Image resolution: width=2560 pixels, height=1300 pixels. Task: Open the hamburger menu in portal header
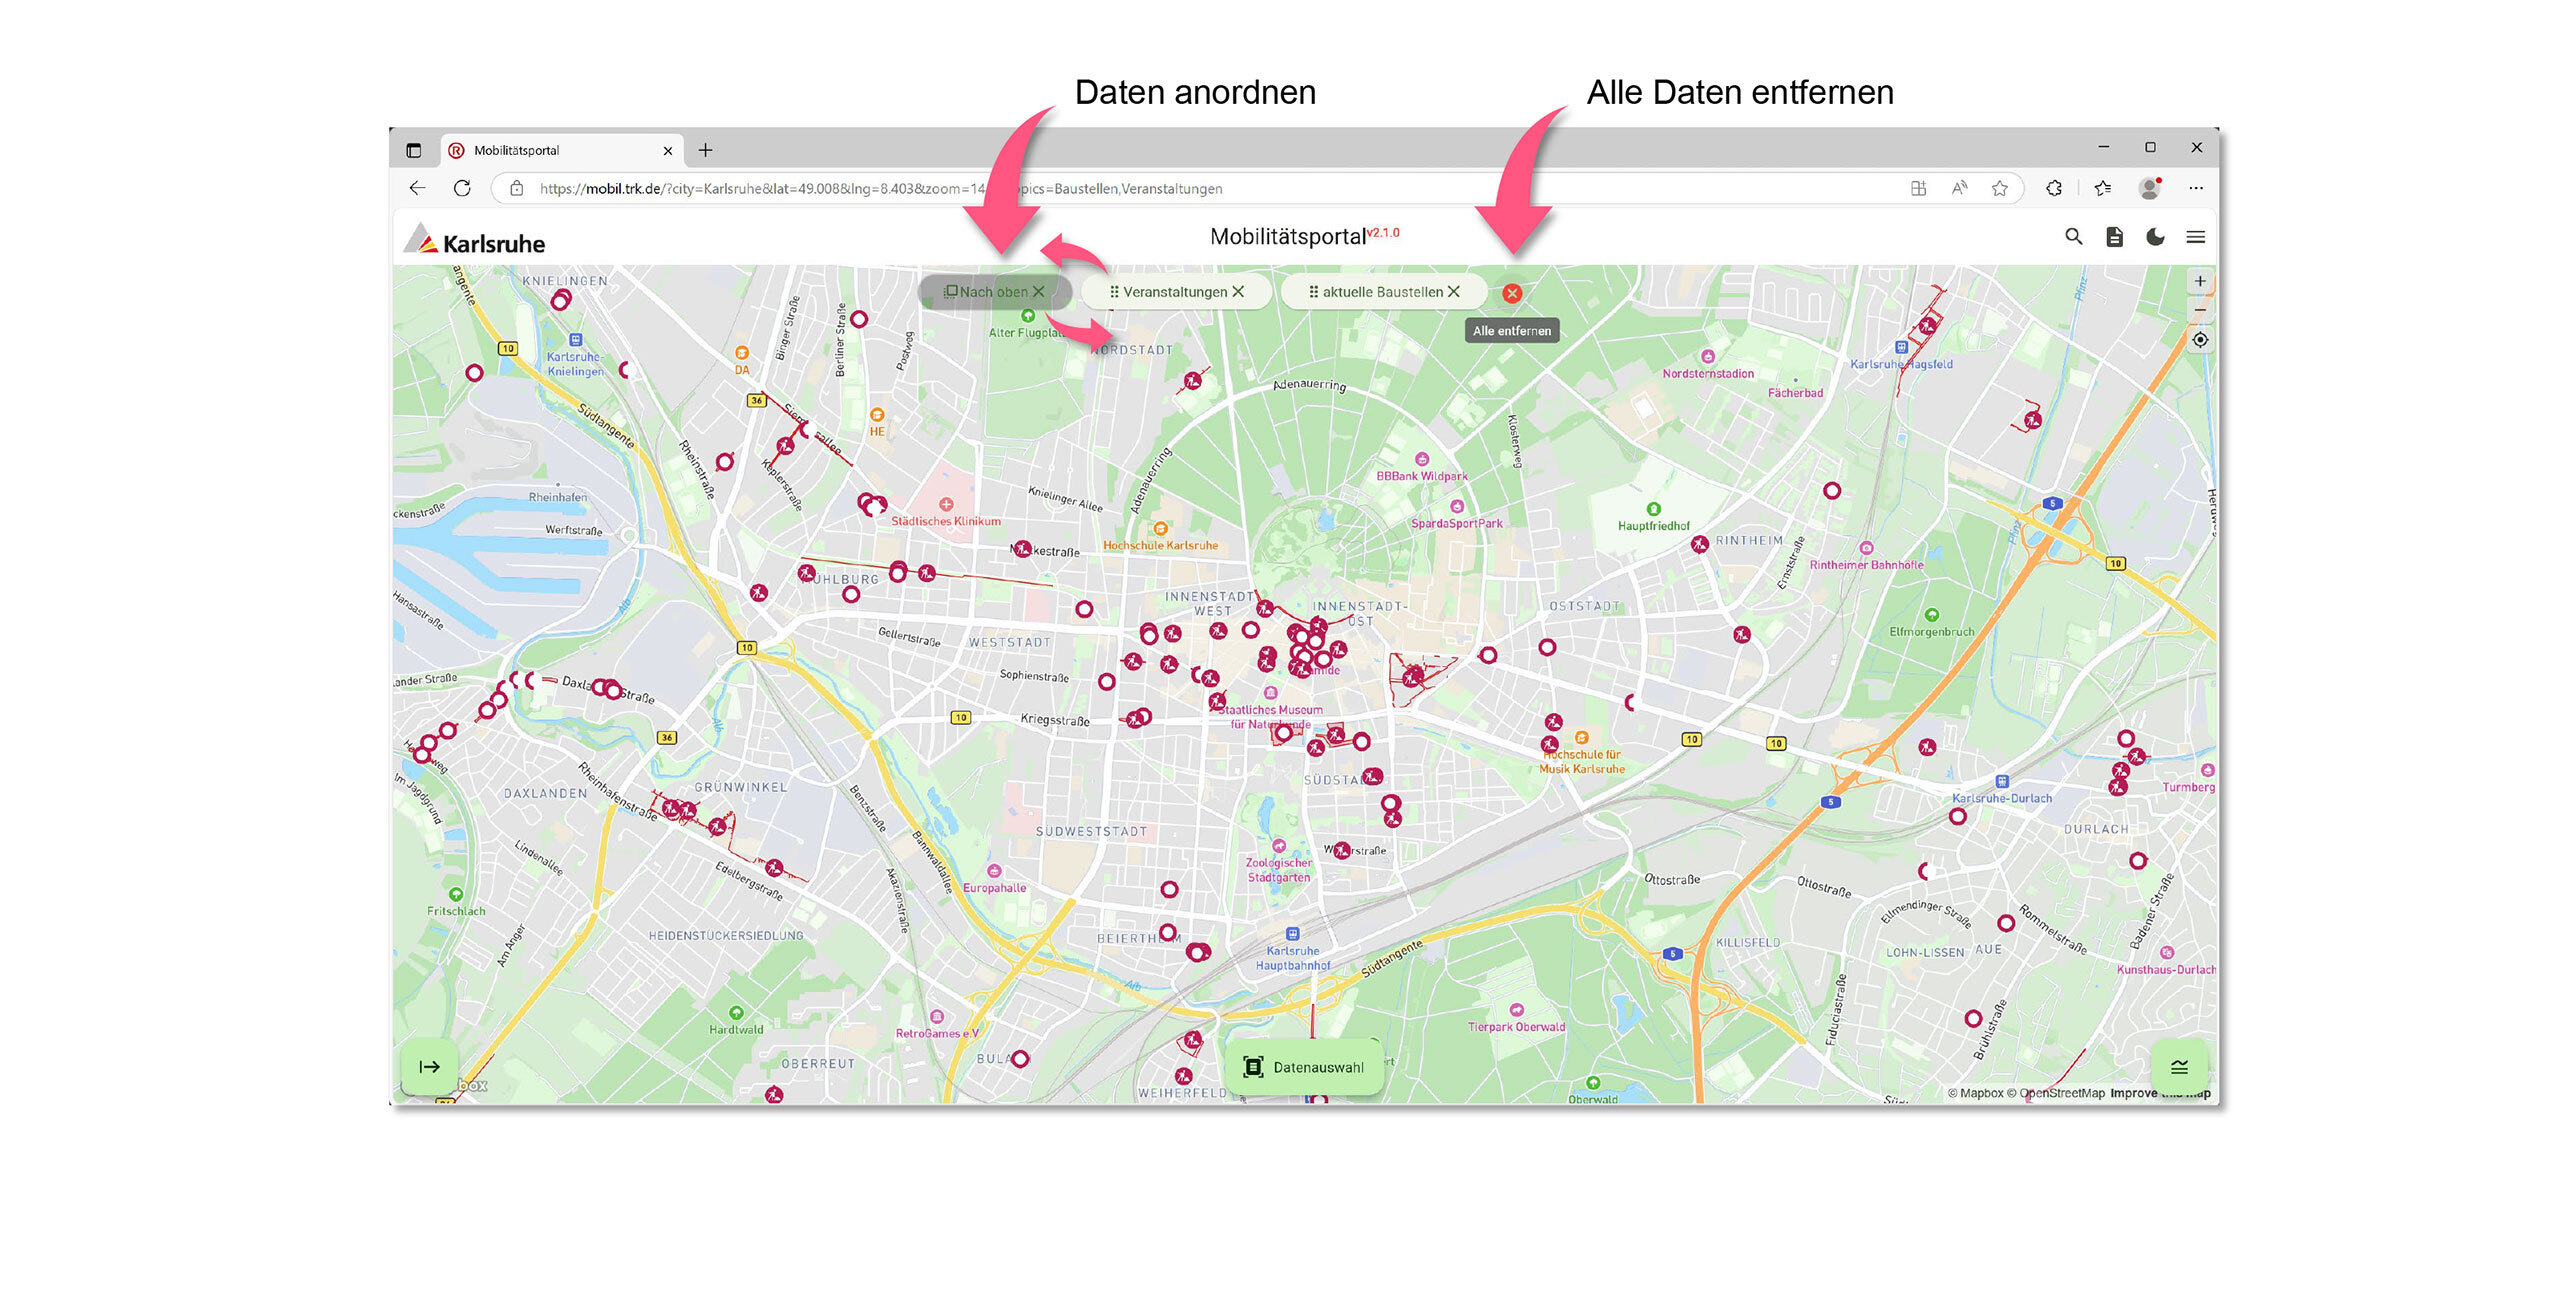2195,237
